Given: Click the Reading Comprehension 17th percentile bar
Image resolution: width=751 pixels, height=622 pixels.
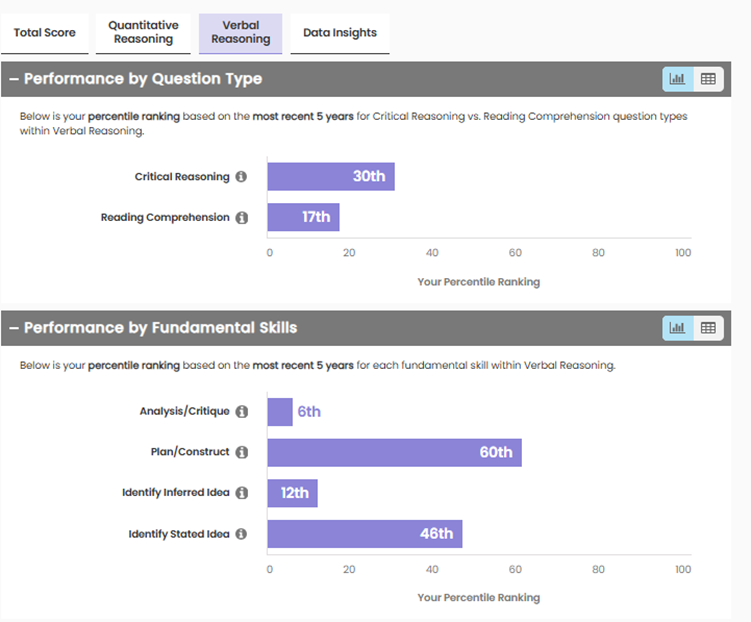Looking at the screenshot, I should 303,218.
